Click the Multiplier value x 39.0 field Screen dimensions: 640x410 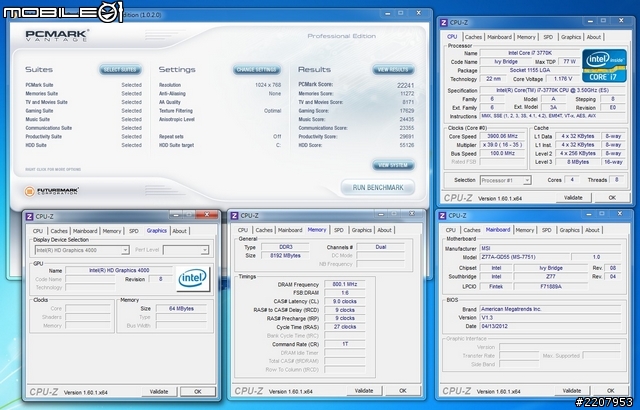click(x=502, y=145)
